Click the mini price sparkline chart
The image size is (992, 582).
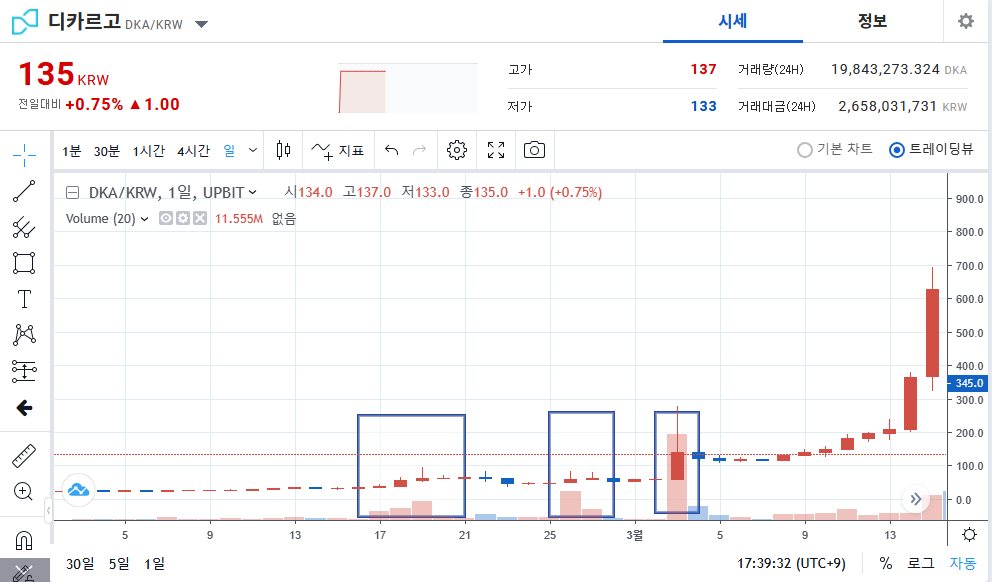pos(407,88)
